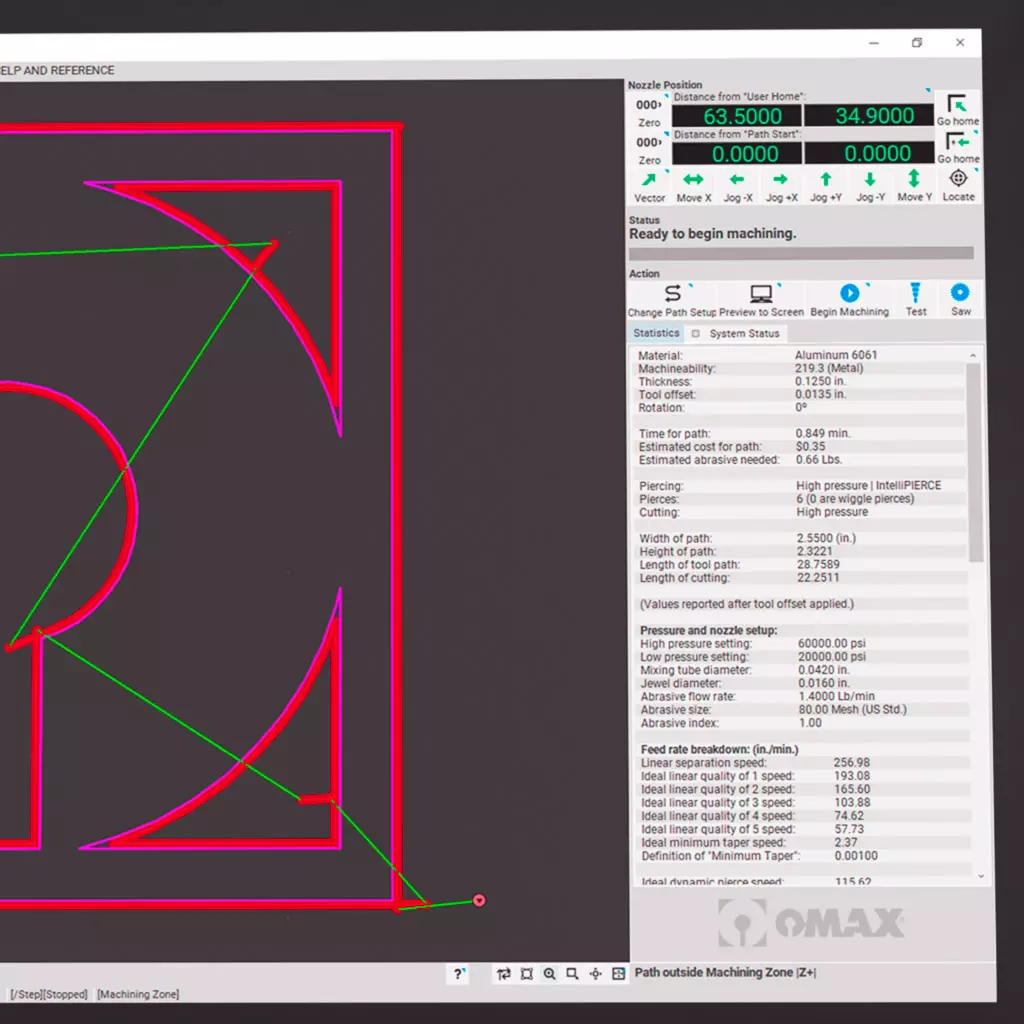Click the scroll down arrow in statistics

click(980, 876)
